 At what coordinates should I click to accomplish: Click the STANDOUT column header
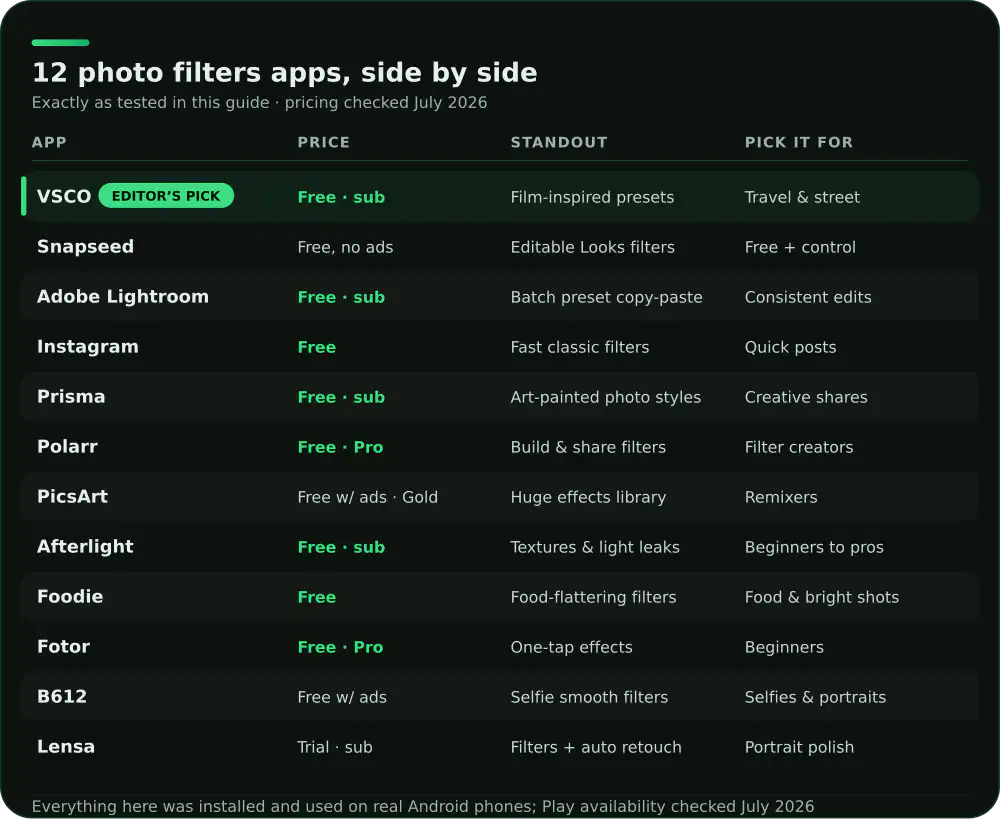pyautogui.click(x=559, y=142)
